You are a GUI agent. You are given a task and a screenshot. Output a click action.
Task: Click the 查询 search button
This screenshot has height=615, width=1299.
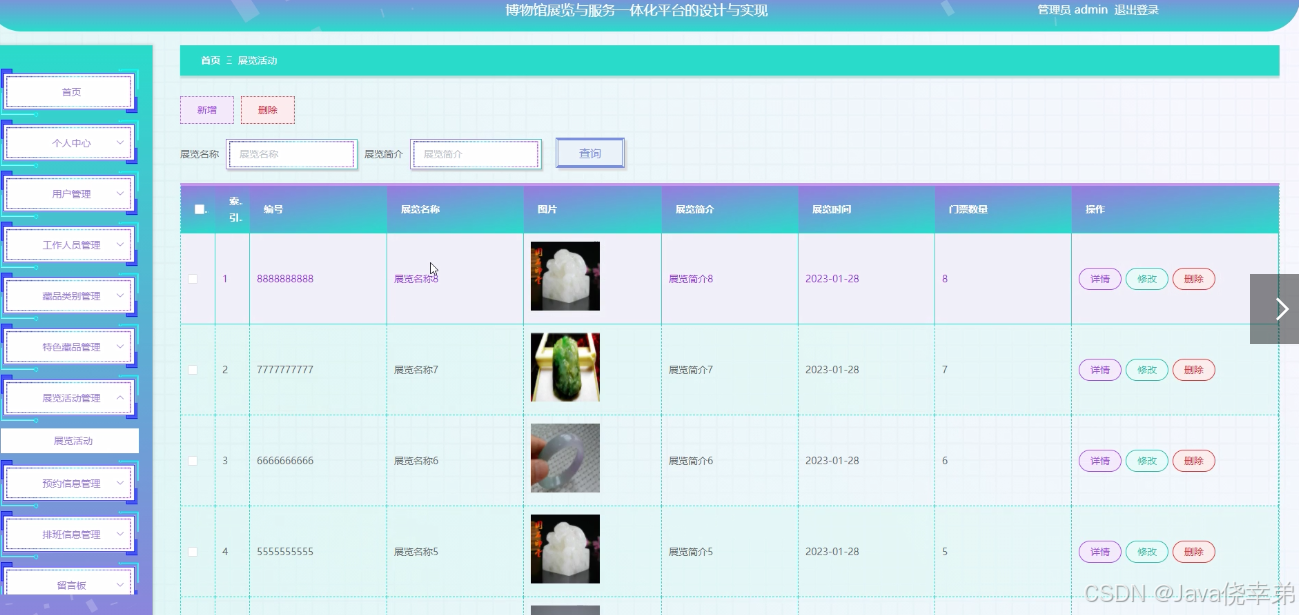pos(590,153)
